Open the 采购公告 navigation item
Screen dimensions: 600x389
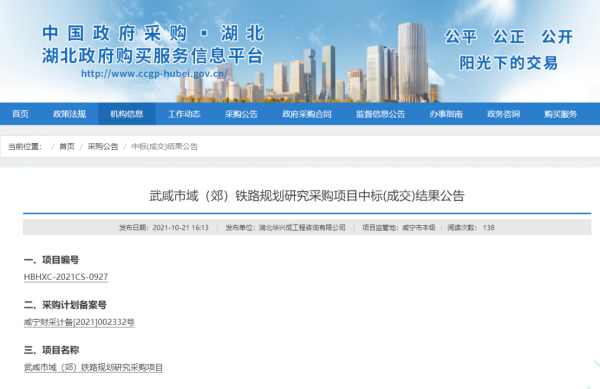[241, 114]
